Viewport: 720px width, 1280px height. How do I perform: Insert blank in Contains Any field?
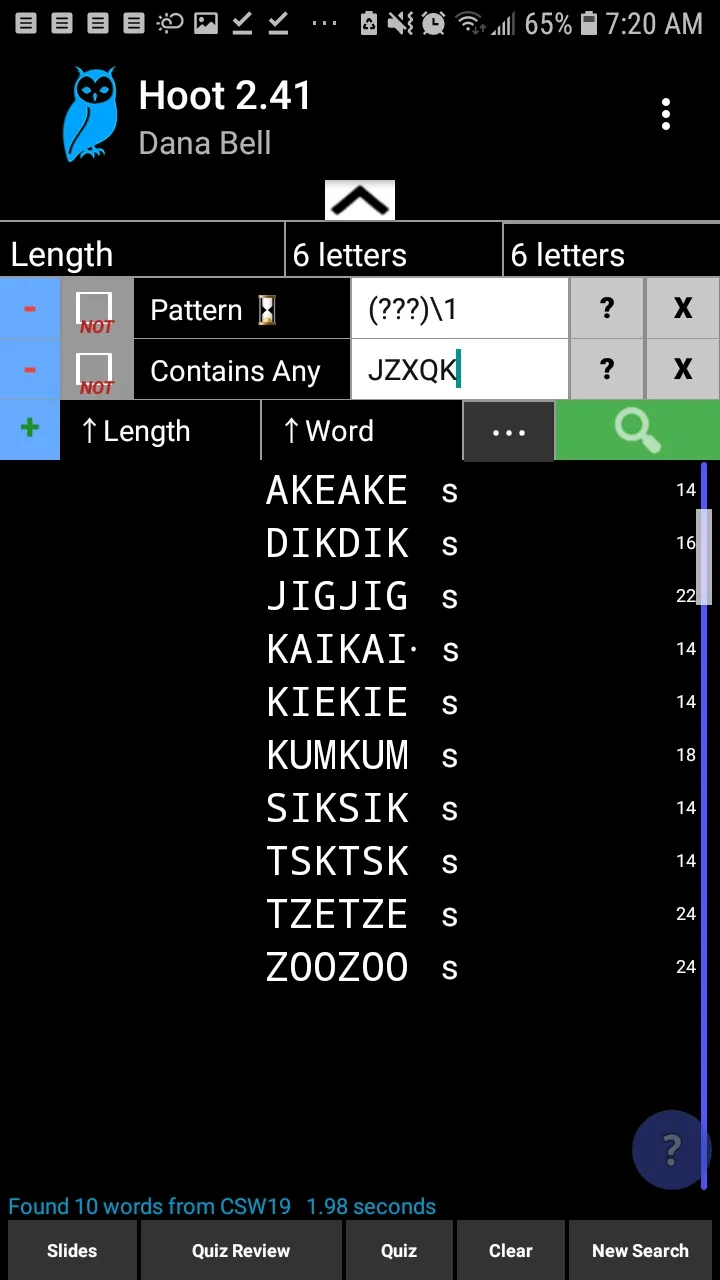tap(607, 370)
